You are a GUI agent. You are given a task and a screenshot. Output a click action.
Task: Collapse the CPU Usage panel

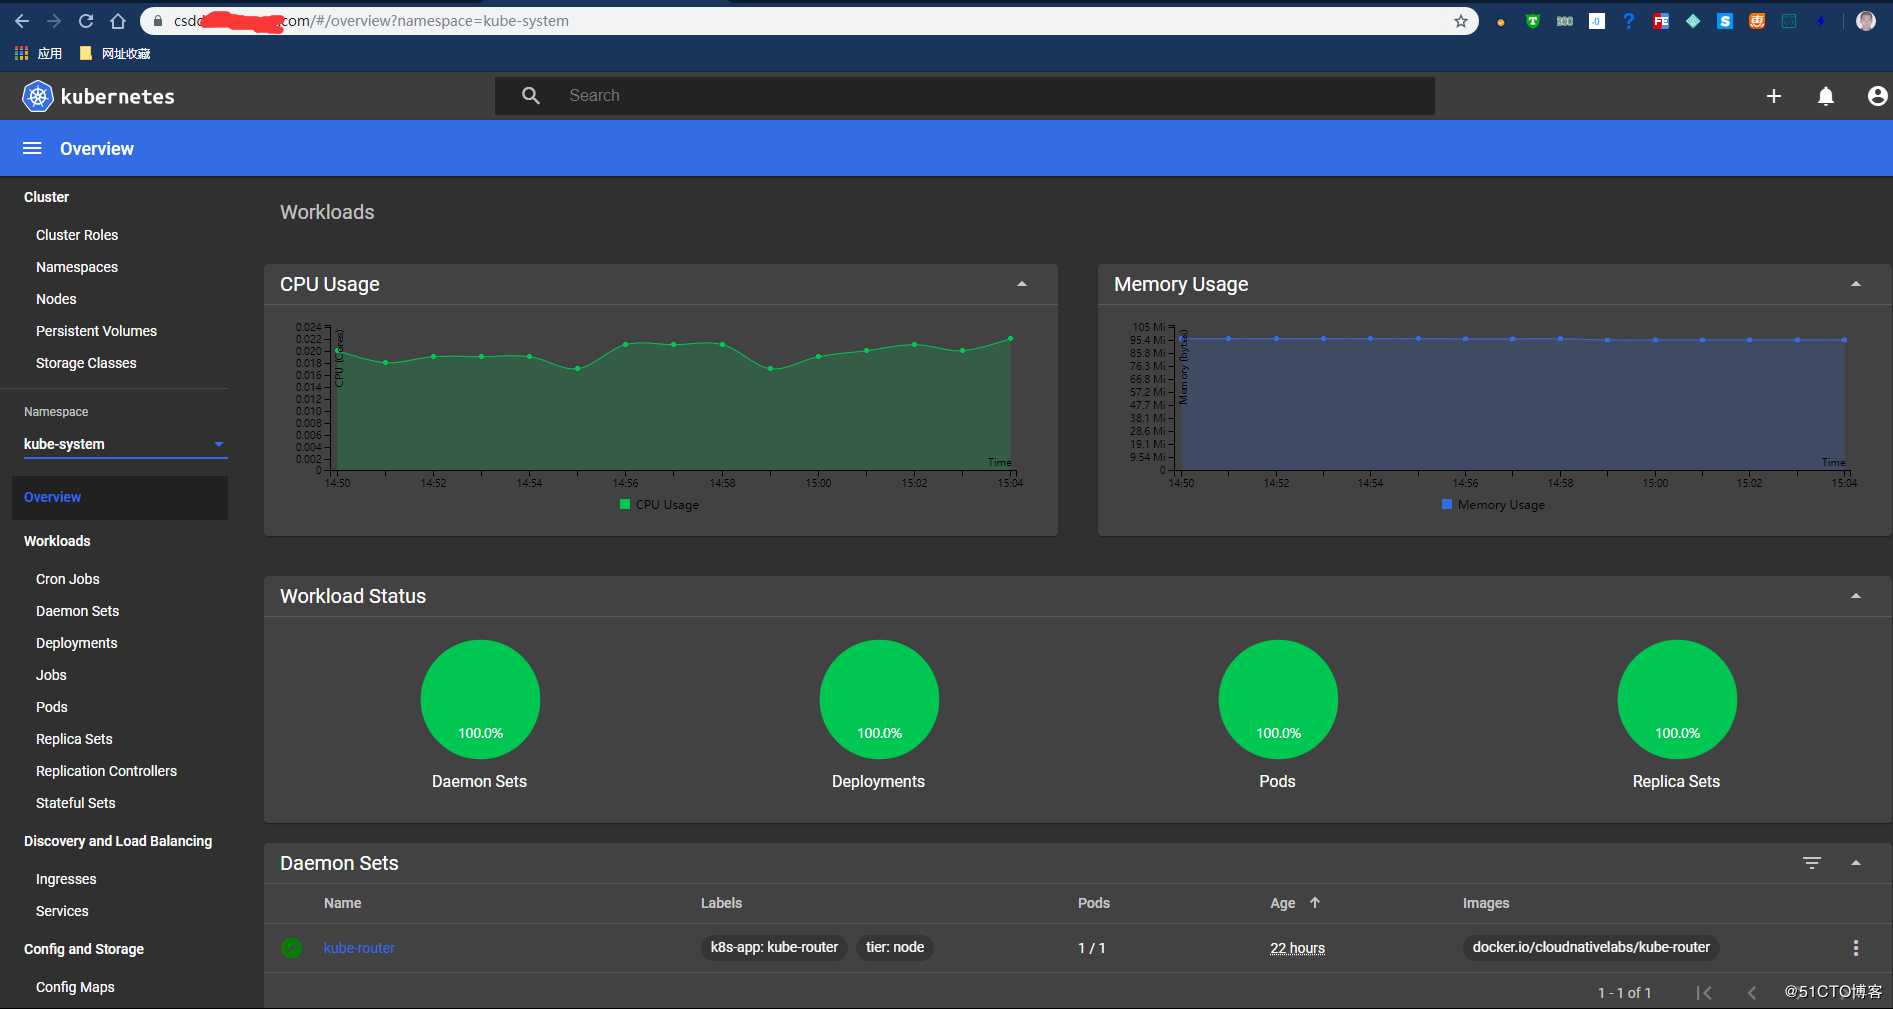(1021, 284)
